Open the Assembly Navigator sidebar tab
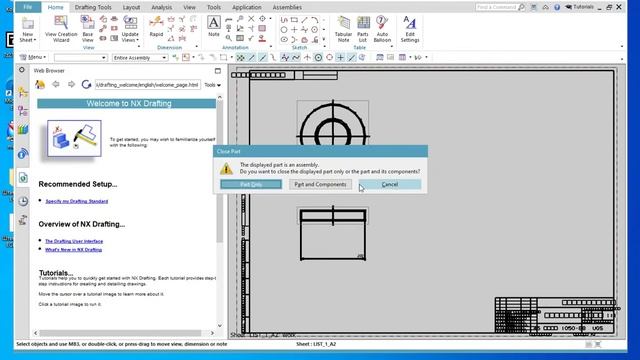640x360 pixels. pos(23,93)
